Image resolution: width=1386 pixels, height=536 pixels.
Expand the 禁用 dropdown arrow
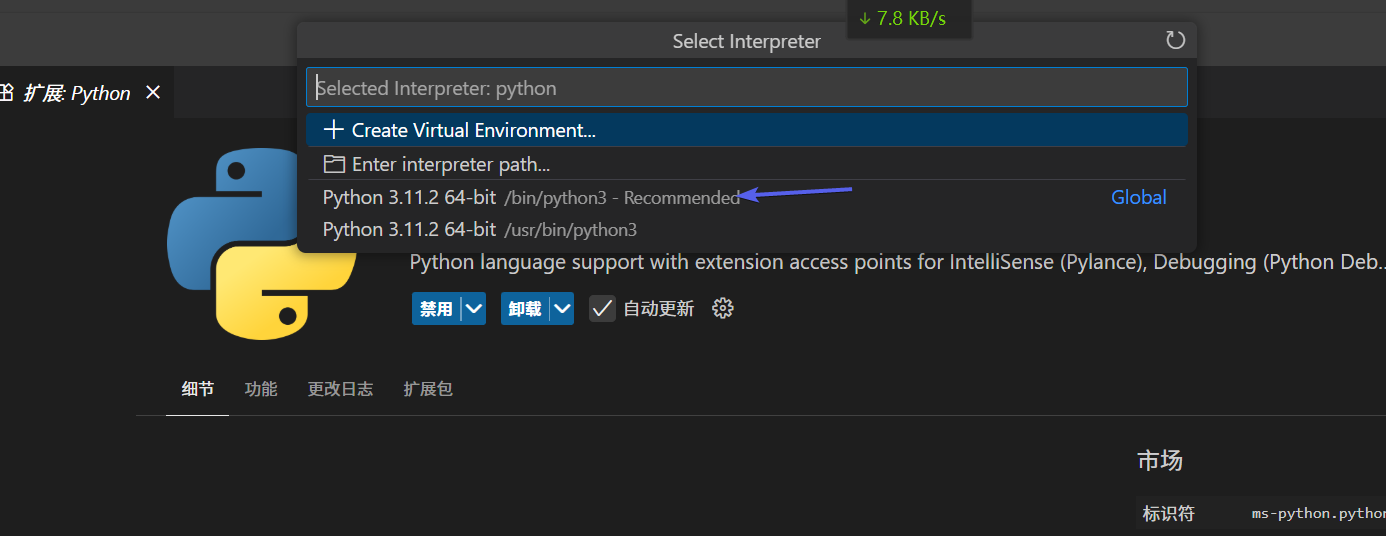pyautogui.click(x=474, y=308)
